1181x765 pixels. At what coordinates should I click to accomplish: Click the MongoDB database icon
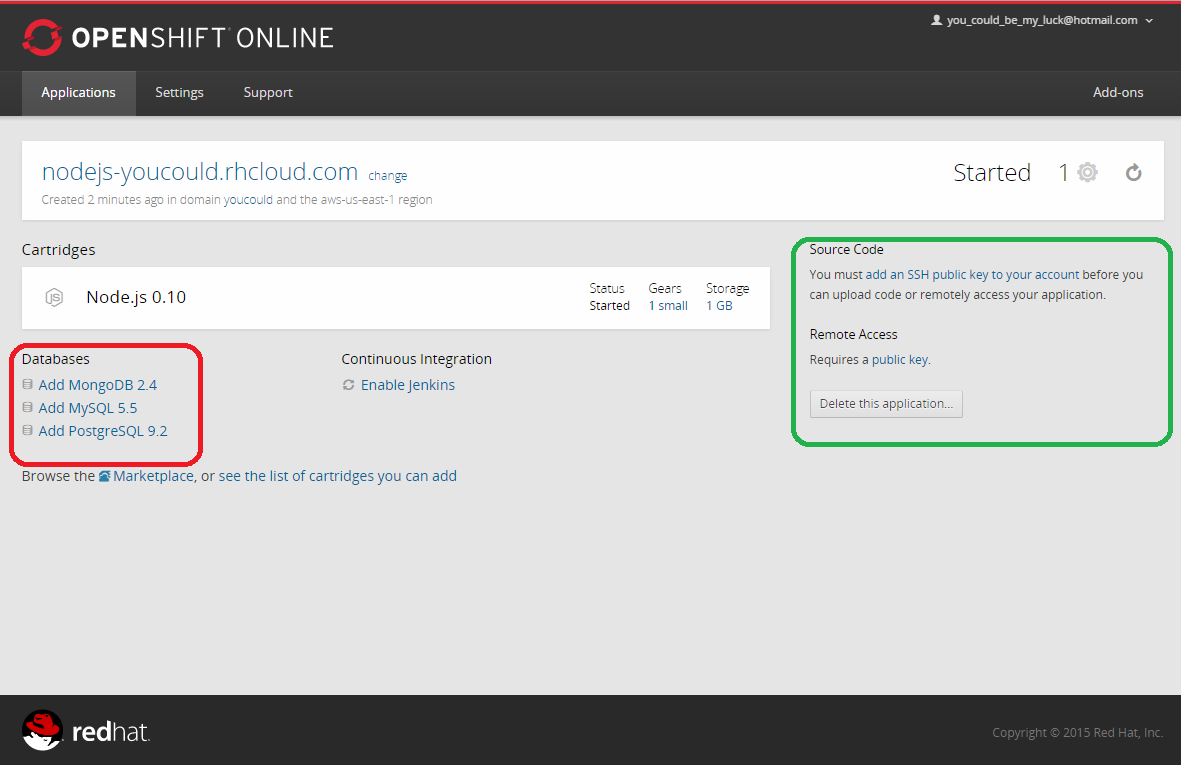(28, 385)
